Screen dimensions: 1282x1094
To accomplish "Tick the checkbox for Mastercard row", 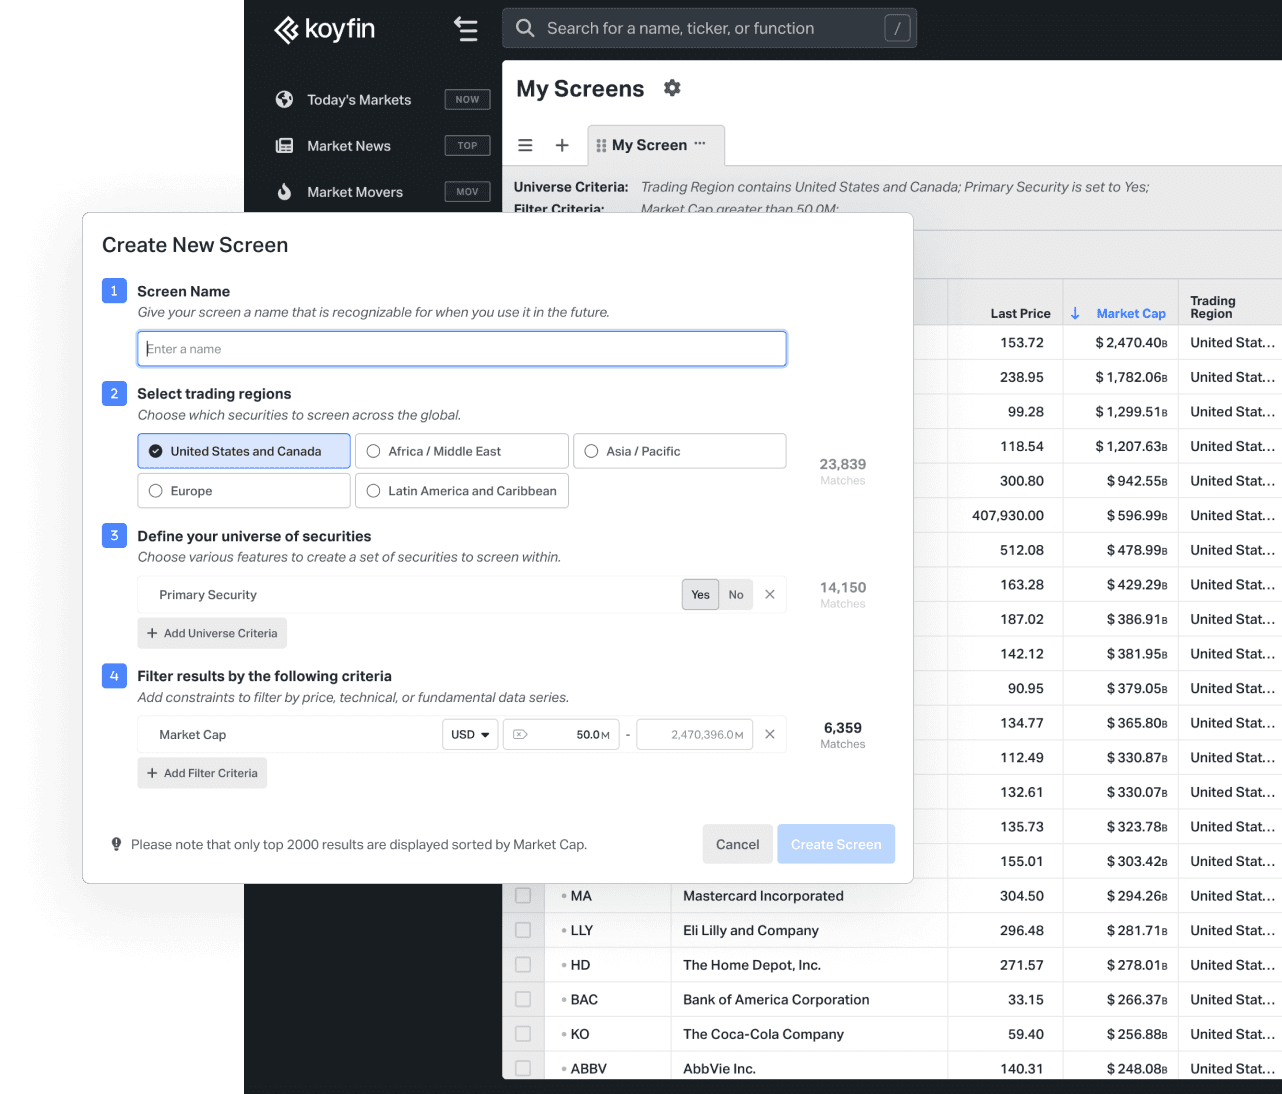I will (x=523, y=896).
